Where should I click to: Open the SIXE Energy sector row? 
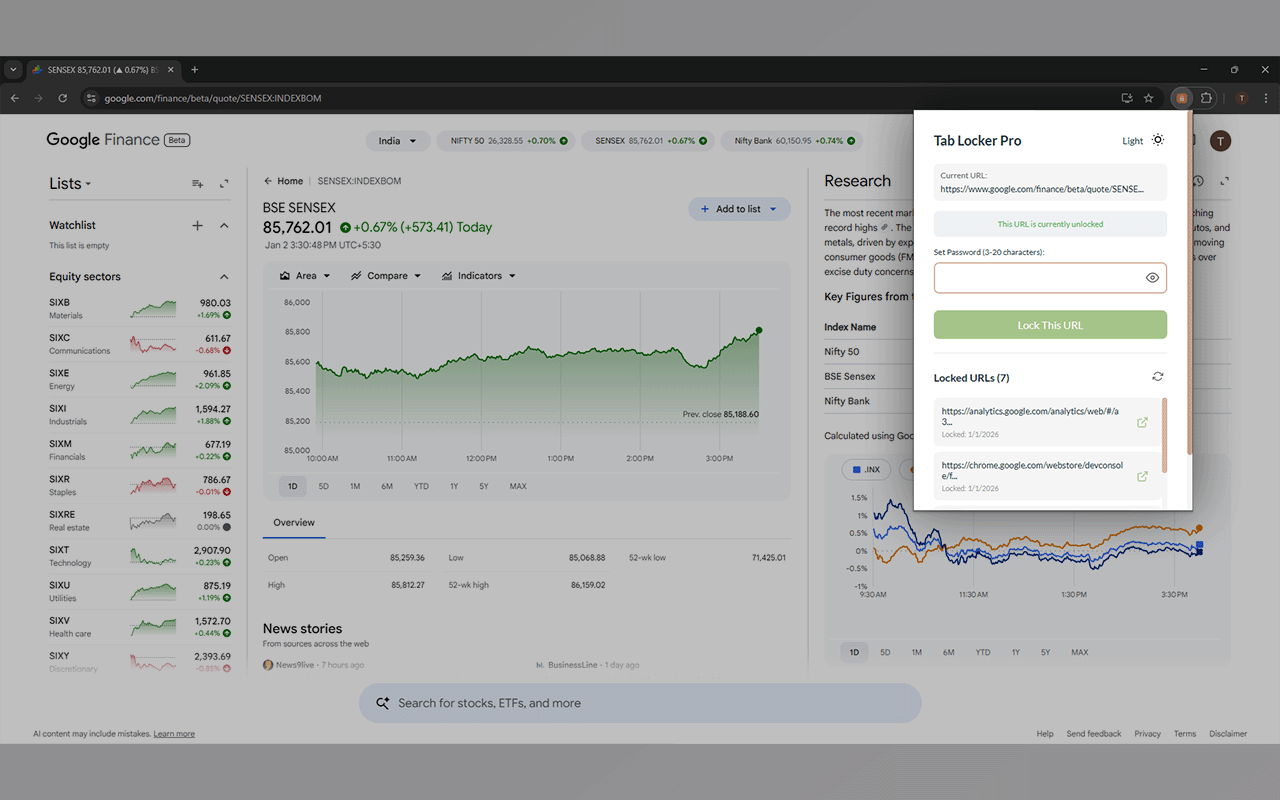point(140,379)
